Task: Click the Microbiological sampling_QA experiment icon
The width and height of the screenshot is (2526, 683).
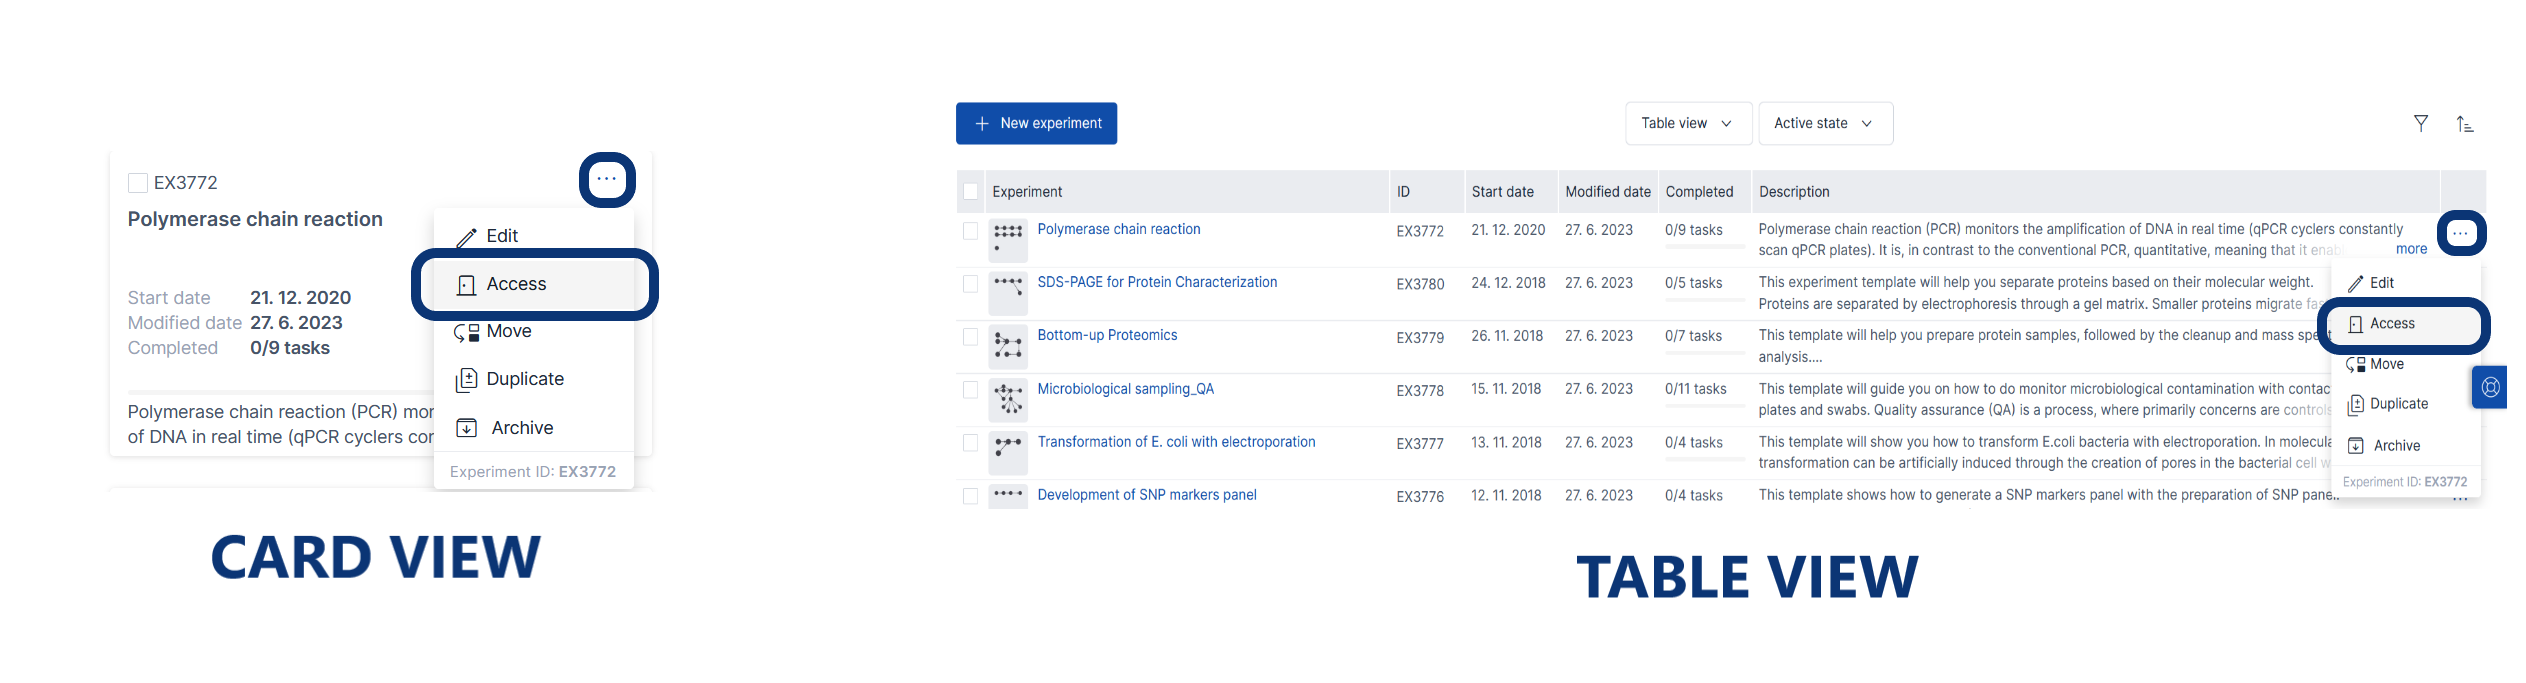Action: [x=1008, y=399]
